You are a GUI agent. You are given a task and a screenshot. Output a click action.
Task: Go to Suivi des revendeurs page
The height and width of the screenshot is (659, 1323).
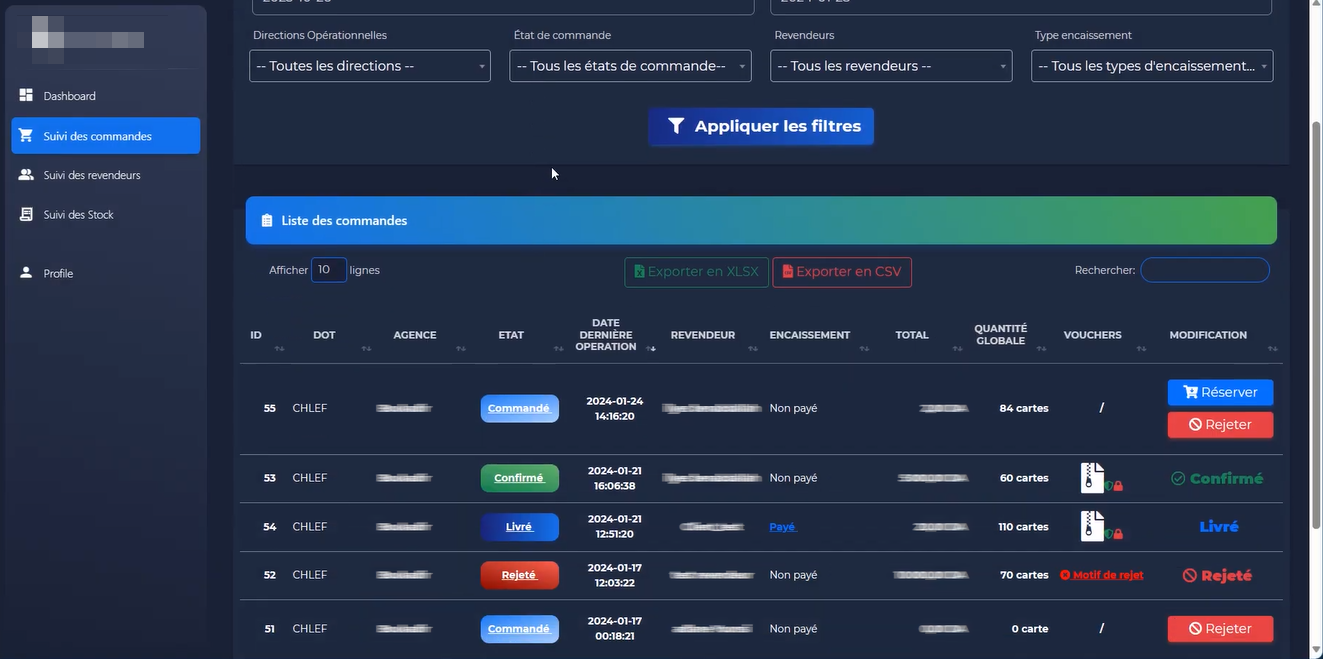[x=91, y=175]
